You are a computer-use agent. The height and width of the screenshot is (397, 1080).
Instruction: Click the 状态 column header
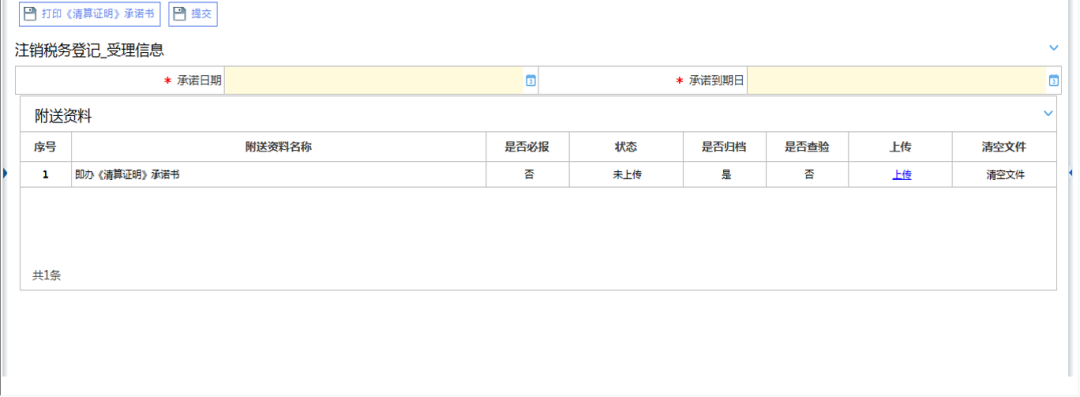(626, 147)
